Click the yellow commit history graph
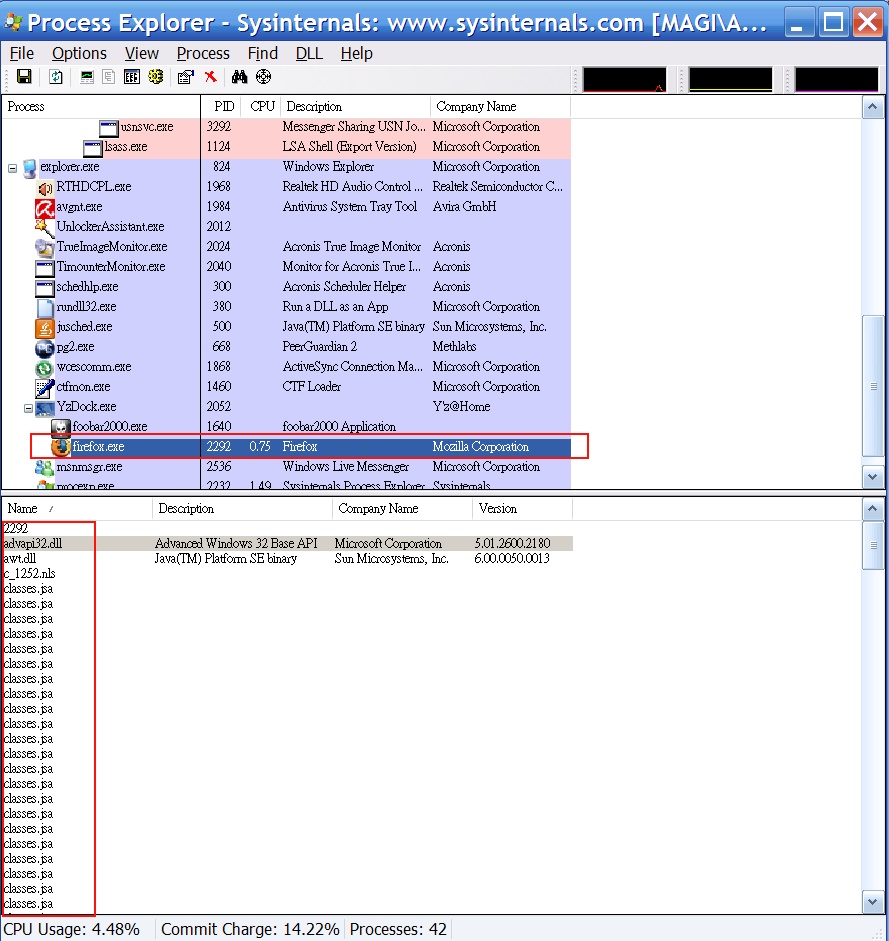The height and width of the screenshot is (941, 889). pyautogui.click(x=731, y=79)
